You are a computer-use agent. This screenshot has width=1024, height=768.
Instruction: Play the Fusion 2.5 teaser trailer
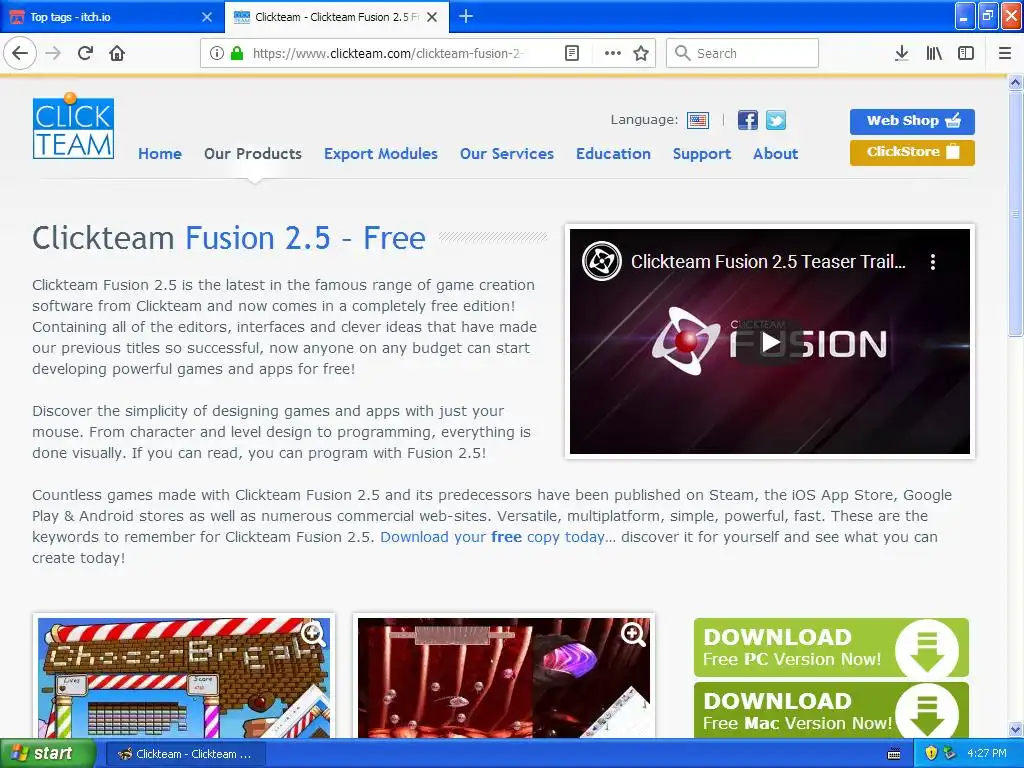pos(770,342)
